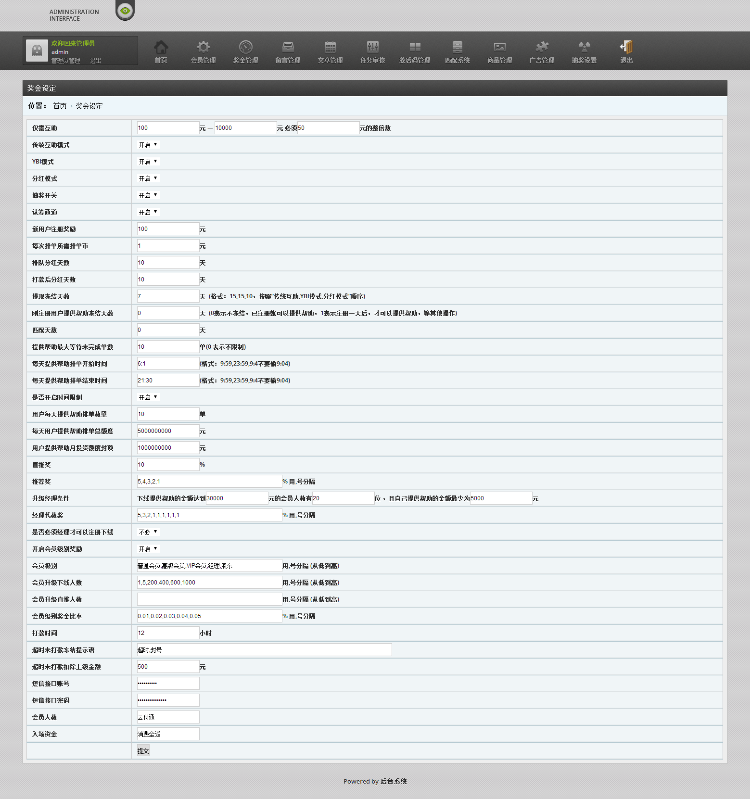Image resolution: width=750 pixels, height=799 pixels.
Task: Open the 分红模式 dropdown
Action: [x=147, y=178]
